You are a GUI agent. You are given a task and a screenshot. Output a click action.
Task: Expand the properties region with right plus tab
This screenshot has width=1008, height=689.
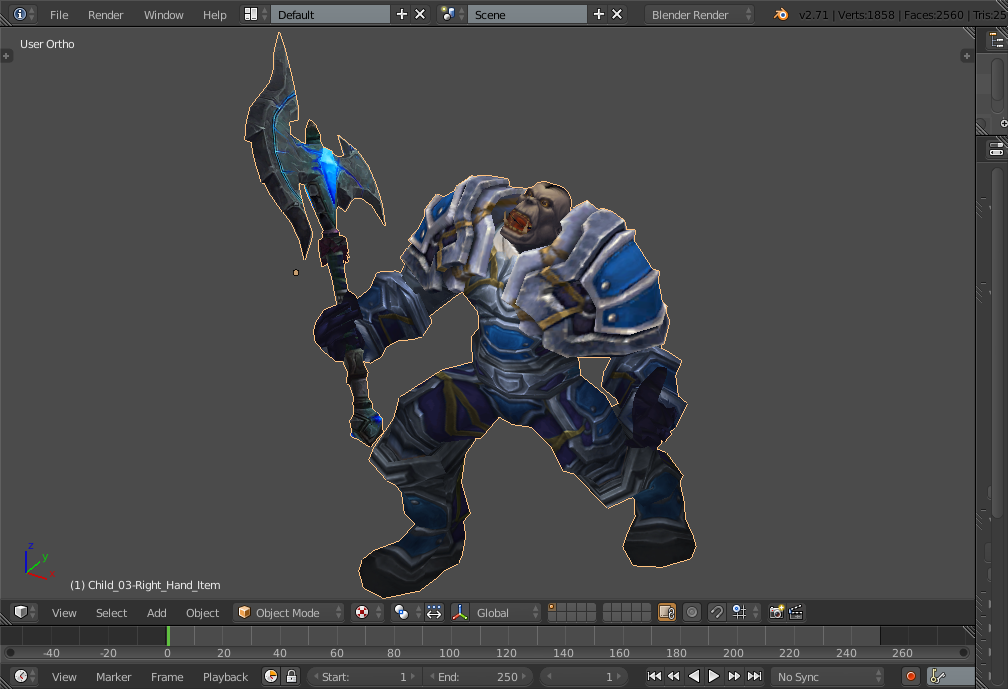[x=966, y=56]
